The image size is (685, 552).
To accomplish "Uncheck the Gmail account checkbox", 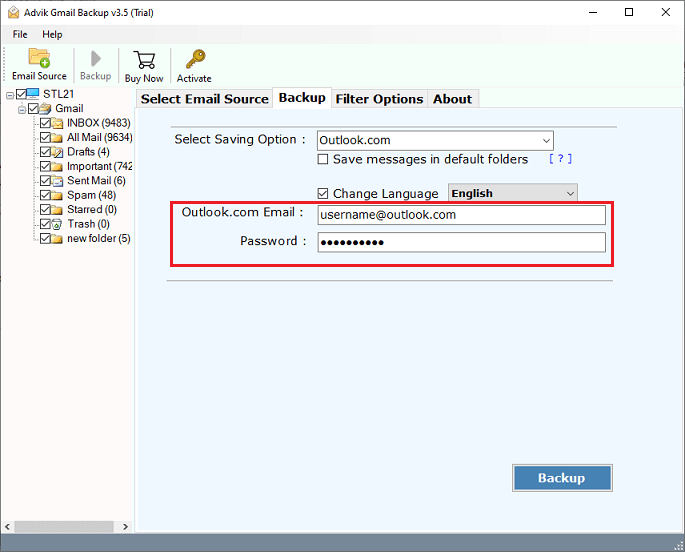I will (x=33, y=108).
